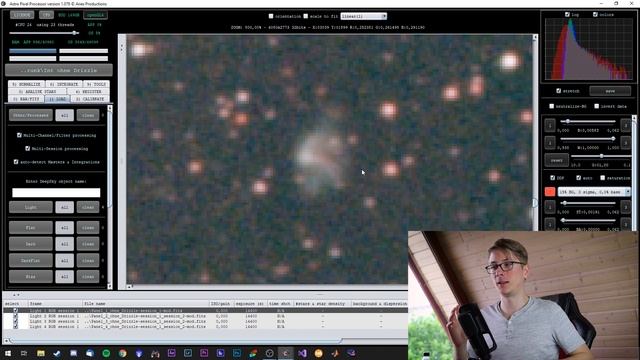Viewport: 640px width, 360px height.
Task: Toggle the histogram log checkbox
Action: pos(567,14)
